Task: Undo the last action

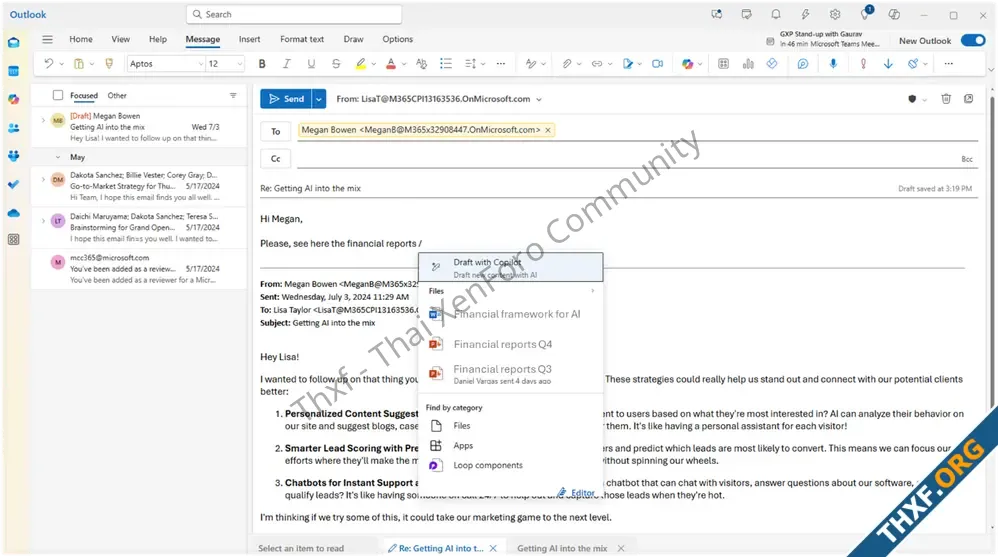Action: click(x=48, y=64)
